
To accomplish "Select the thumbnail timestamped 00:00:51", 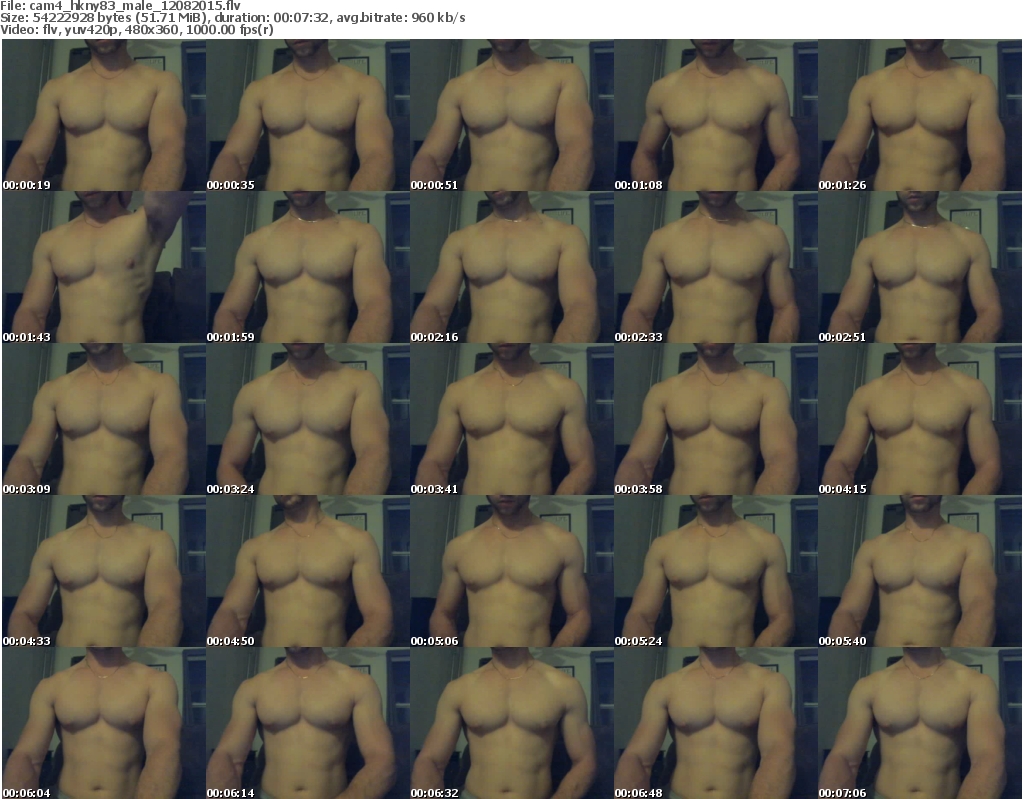I will coord(511,115).
